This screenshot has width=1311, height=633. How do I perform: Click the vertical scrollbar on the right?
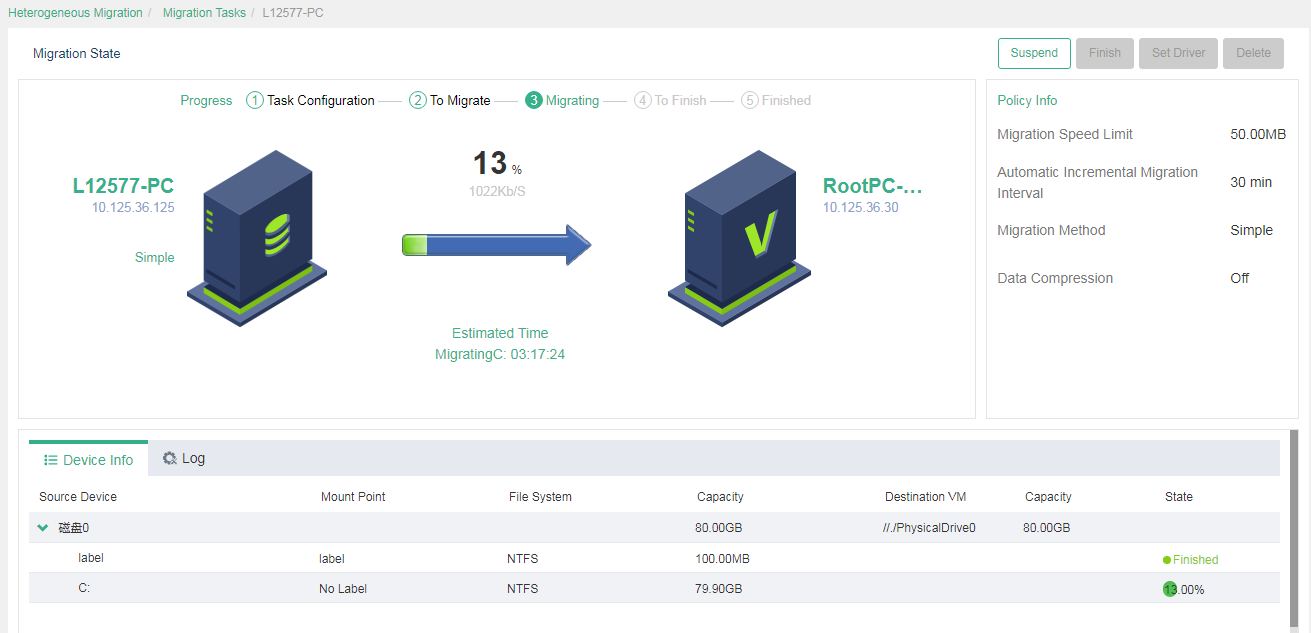[1294, 530]
